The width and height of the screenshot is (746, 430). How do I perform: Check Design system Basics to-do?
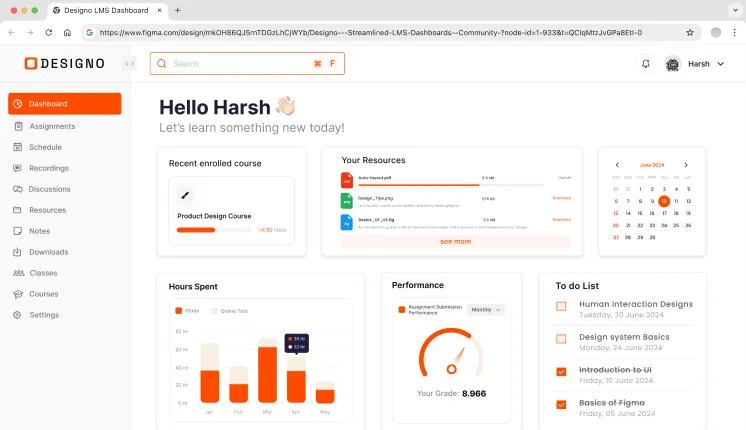point(561,339)
